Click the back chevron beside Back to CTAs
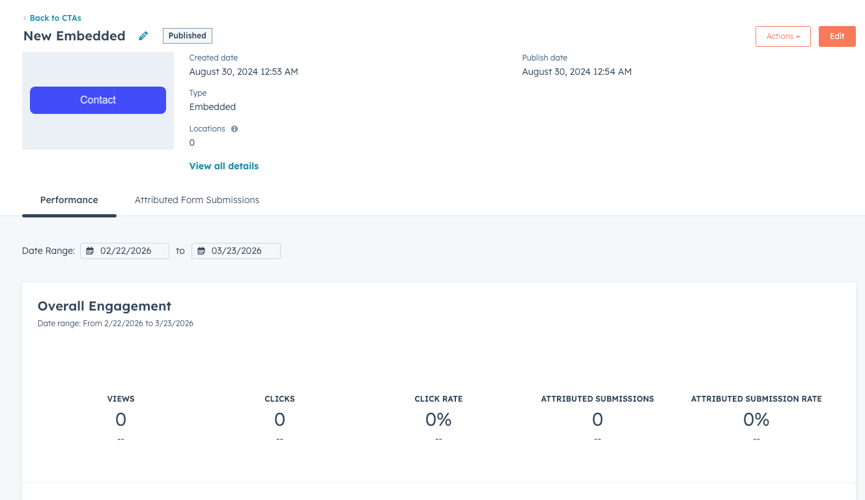This screenshot has height=500, width=865. (x=25, y=18)
